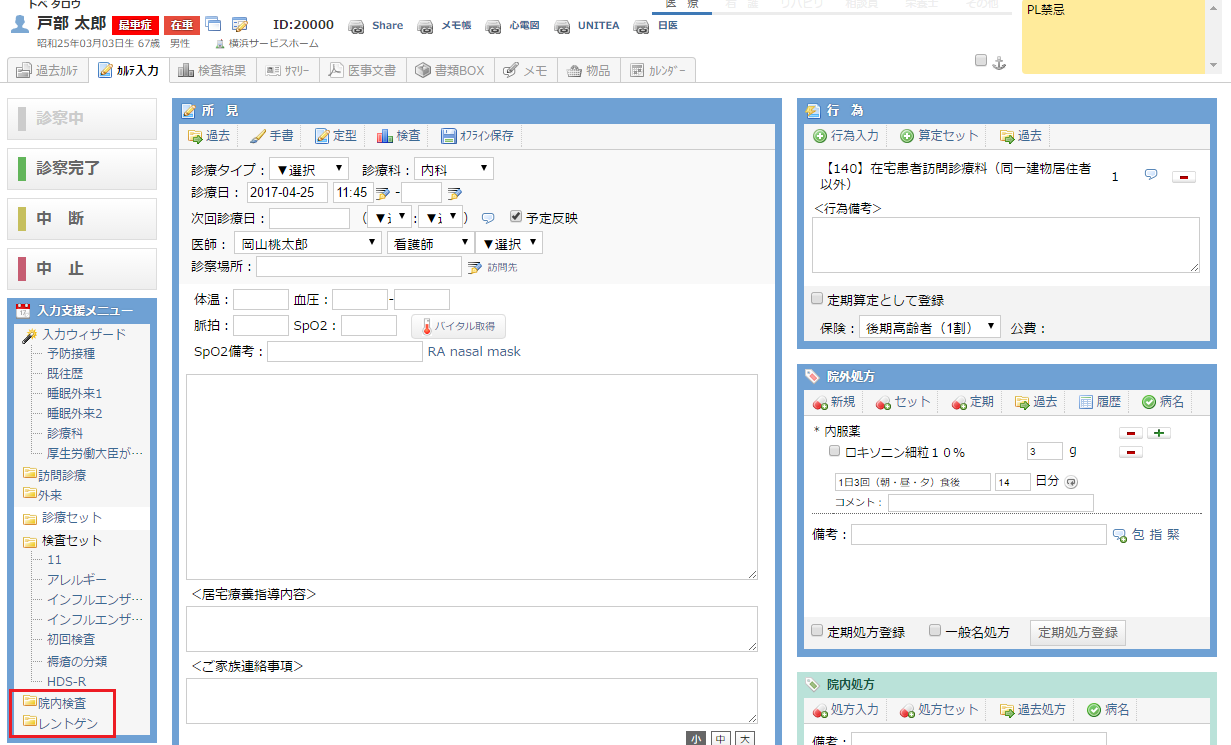Click the 中断 button
Screen dimensions: 1231x745
pyautogui.click(x=82, y=219)
